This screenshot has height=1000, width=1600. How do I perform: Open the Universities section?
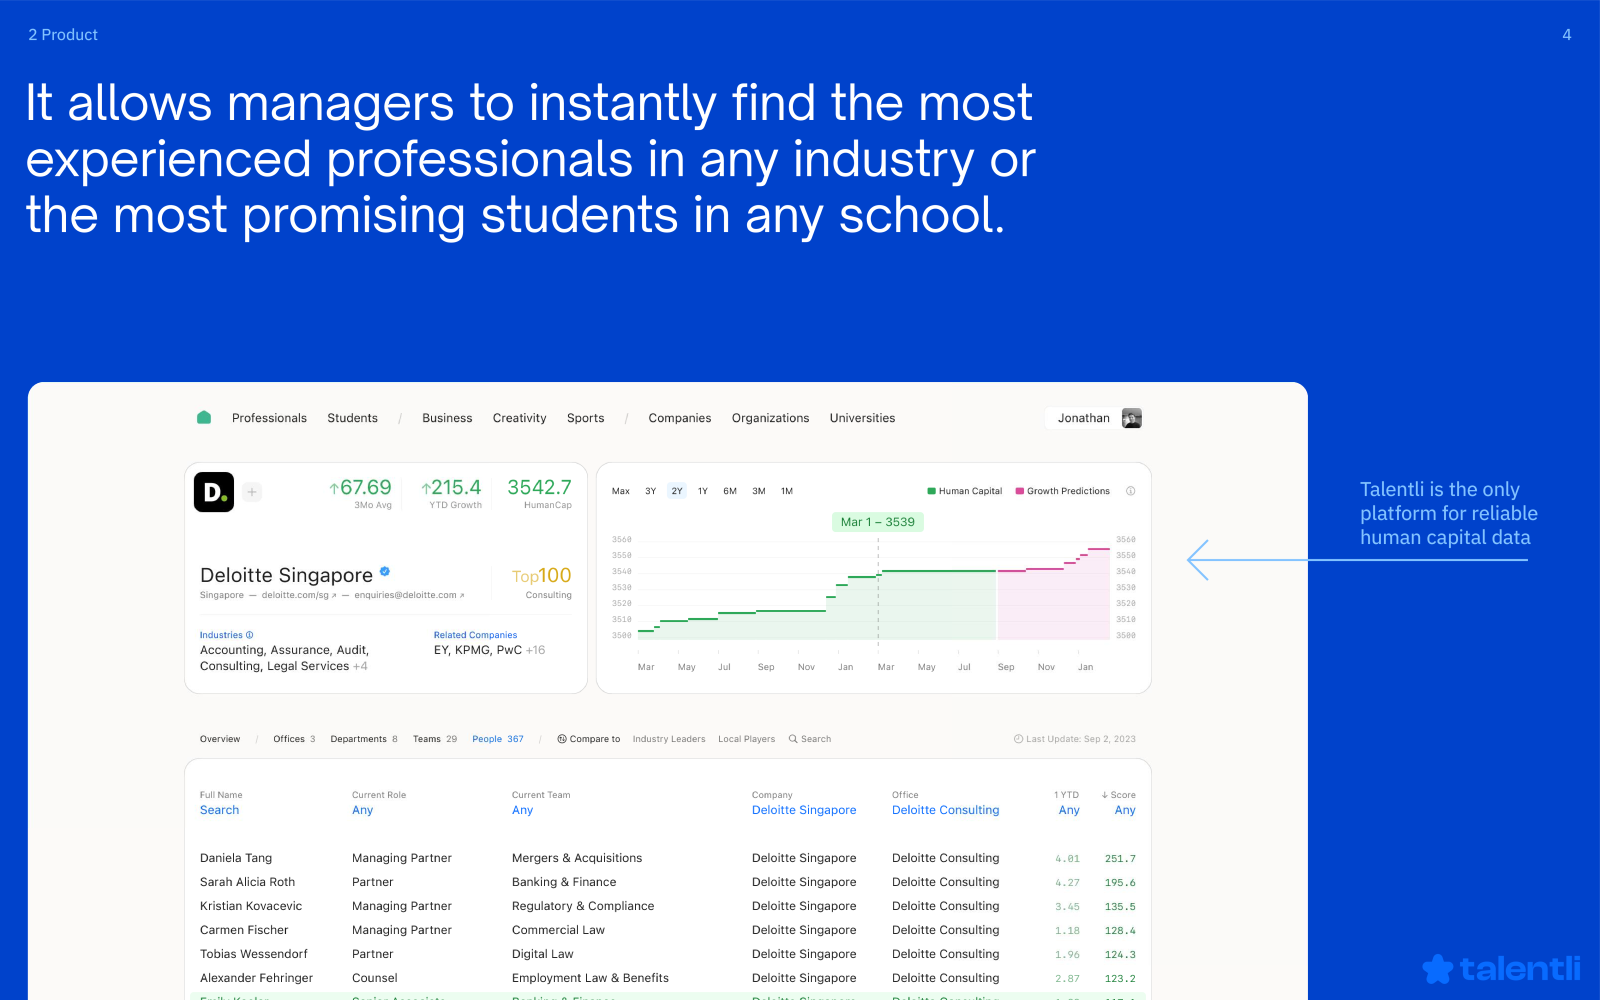(x=863, y=418)
